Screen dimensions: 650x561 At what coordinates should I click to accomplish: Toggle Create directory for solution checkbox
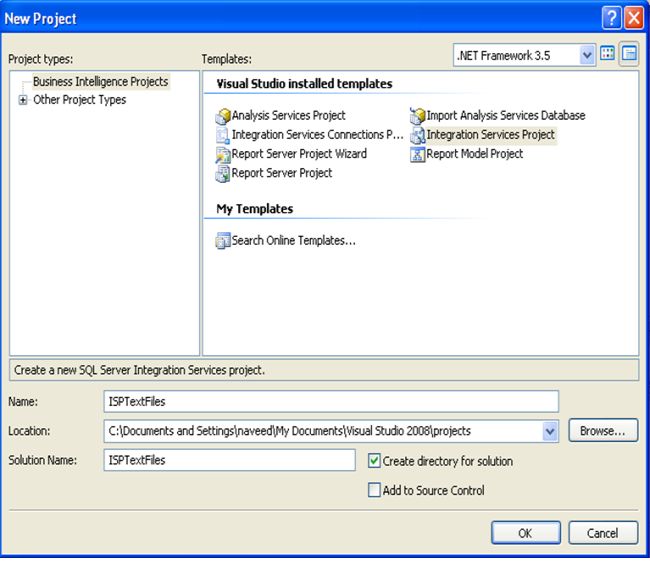(374, 461)
